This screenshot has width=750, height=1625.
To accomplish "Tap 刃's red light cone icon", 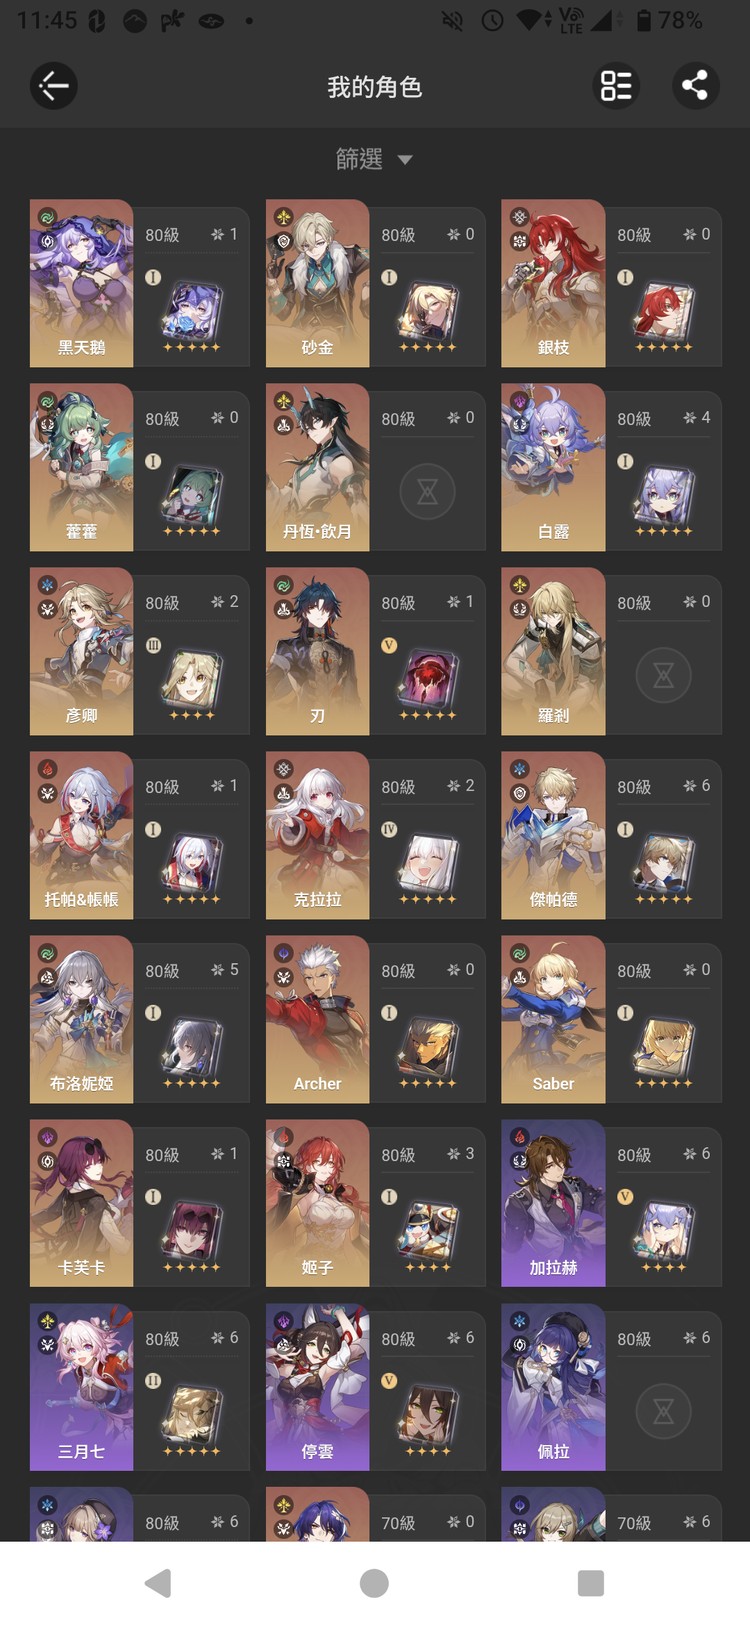I will pyautogui.click(x=427, y=679).
